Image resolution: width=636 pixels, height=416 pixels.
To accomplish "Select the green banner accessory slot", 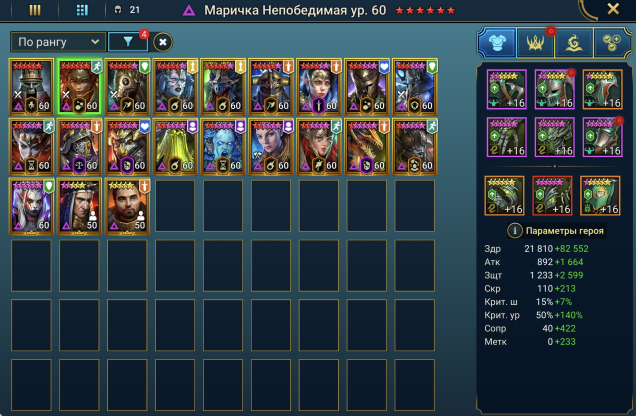I will coord(600,195).
